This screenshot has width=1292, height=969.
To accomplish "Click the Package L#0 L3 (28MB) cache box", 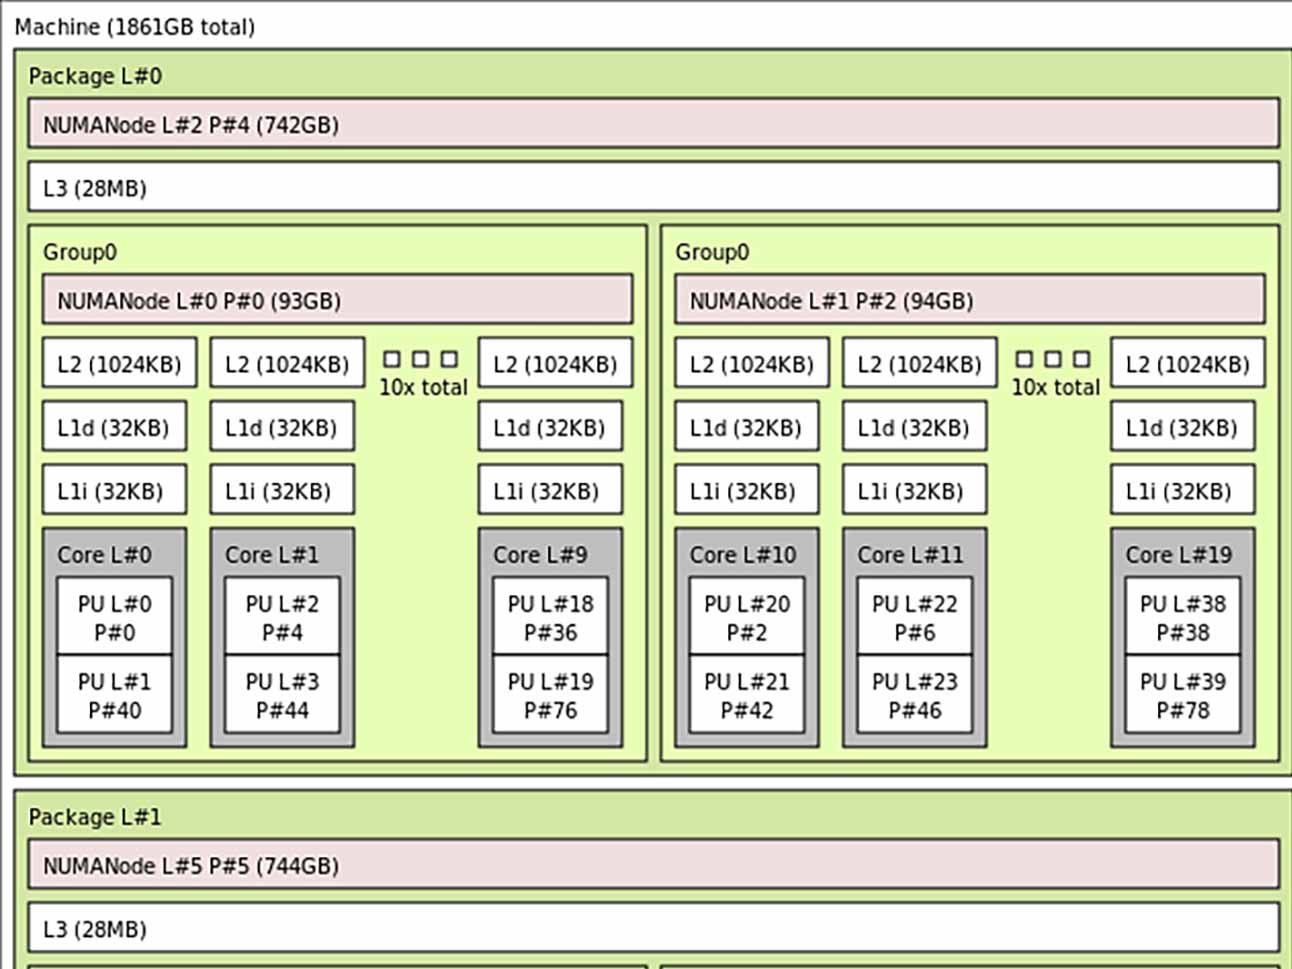I will click(654, 187).
